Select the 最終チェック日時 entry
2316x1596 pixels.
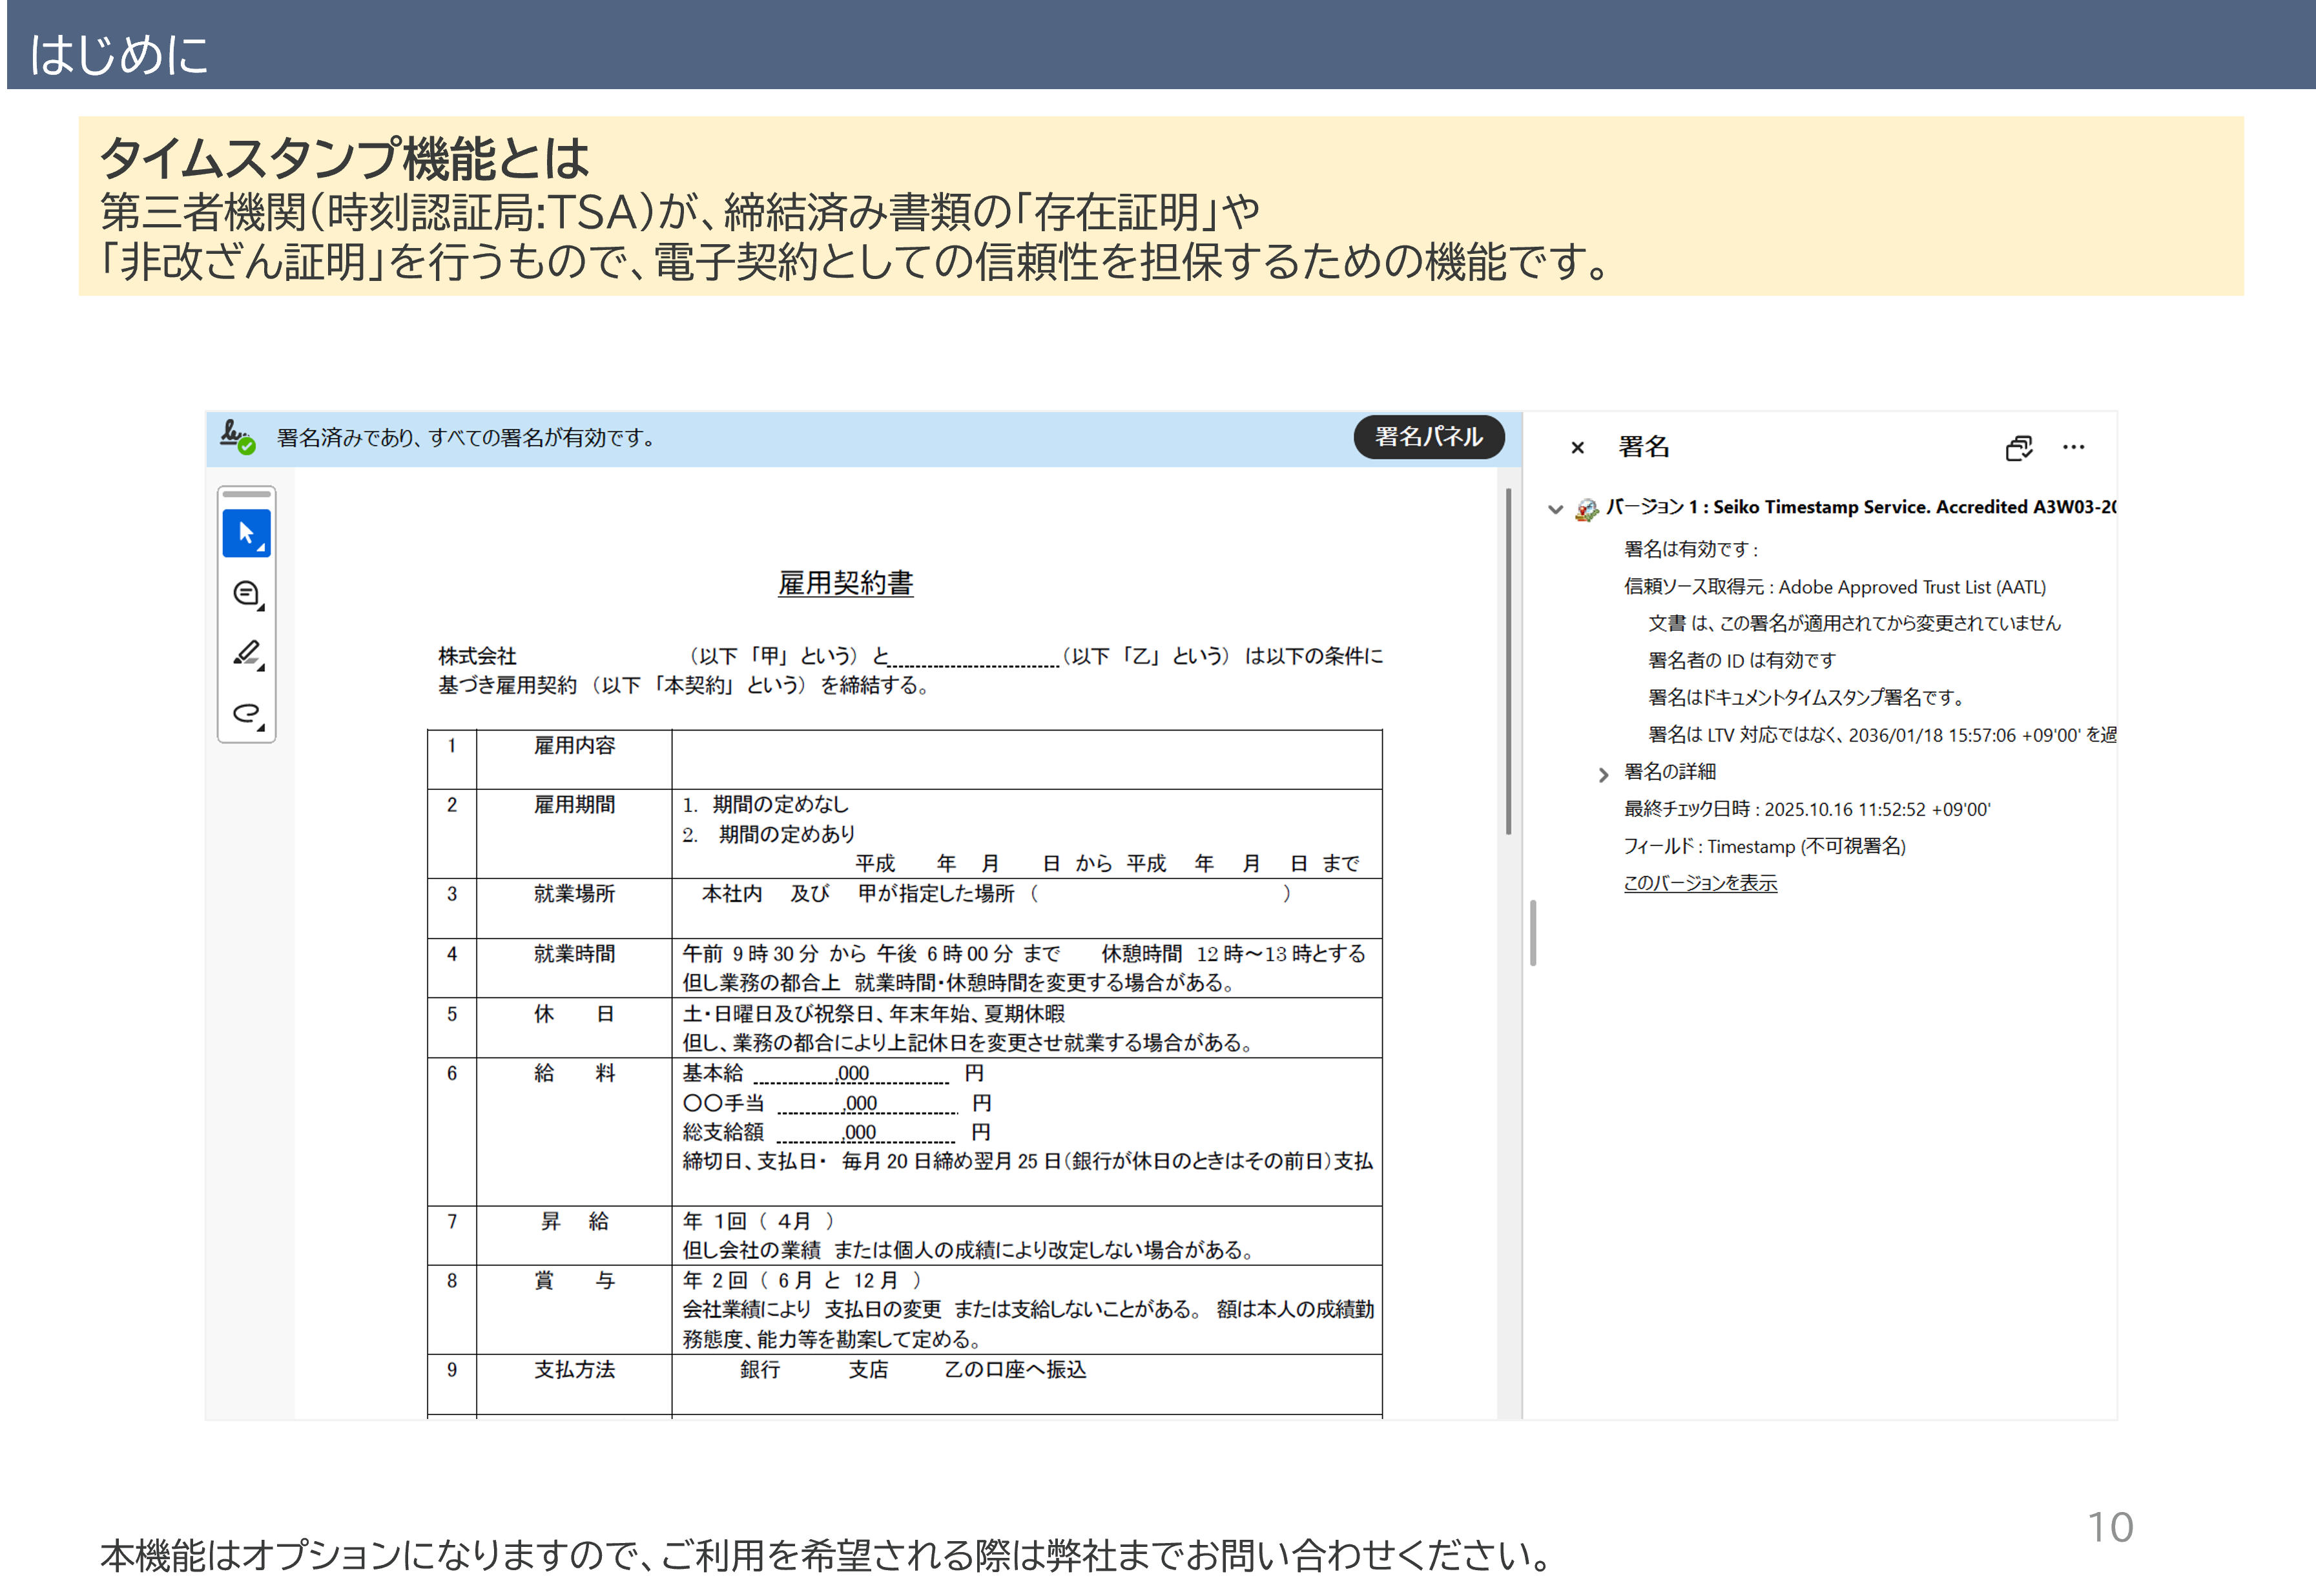point(1806,809)
